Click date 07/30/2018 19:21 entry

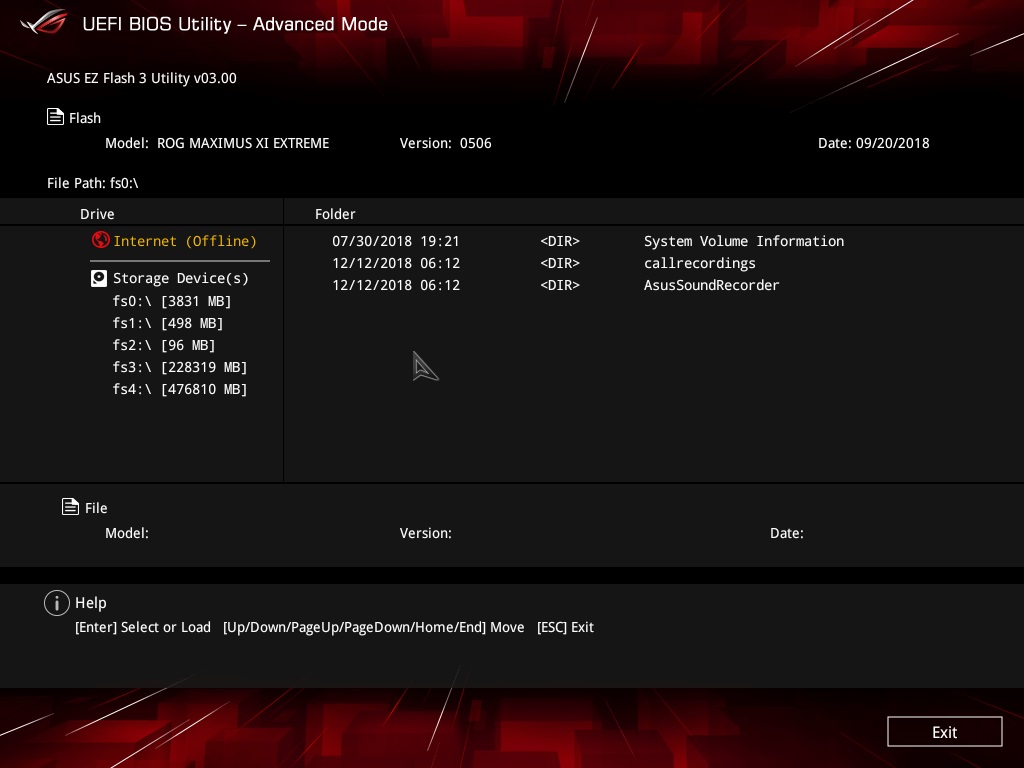[x=396, y=241]
